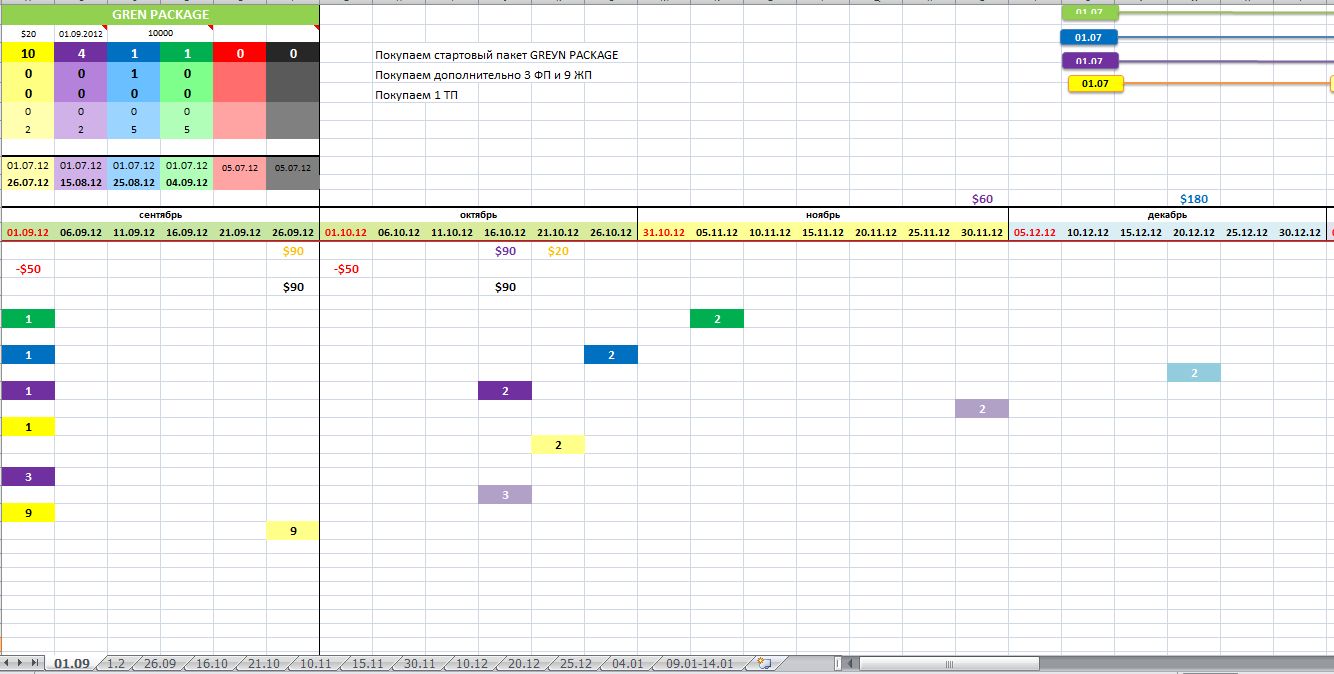Screen dimensions: 1334x674
Task: Select the green cell '2' under ноябрь
Action: (x=717, y=319)
